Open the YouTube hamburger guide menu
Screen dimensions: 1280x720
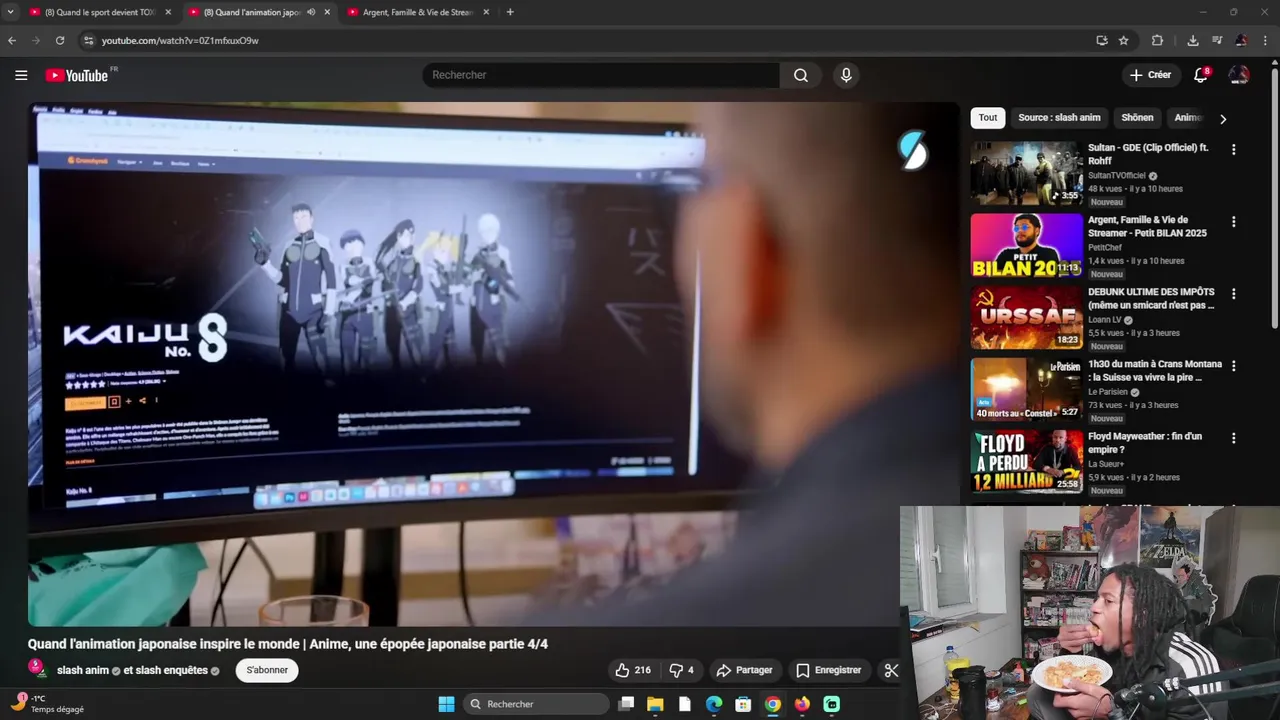tap(21, 75)
